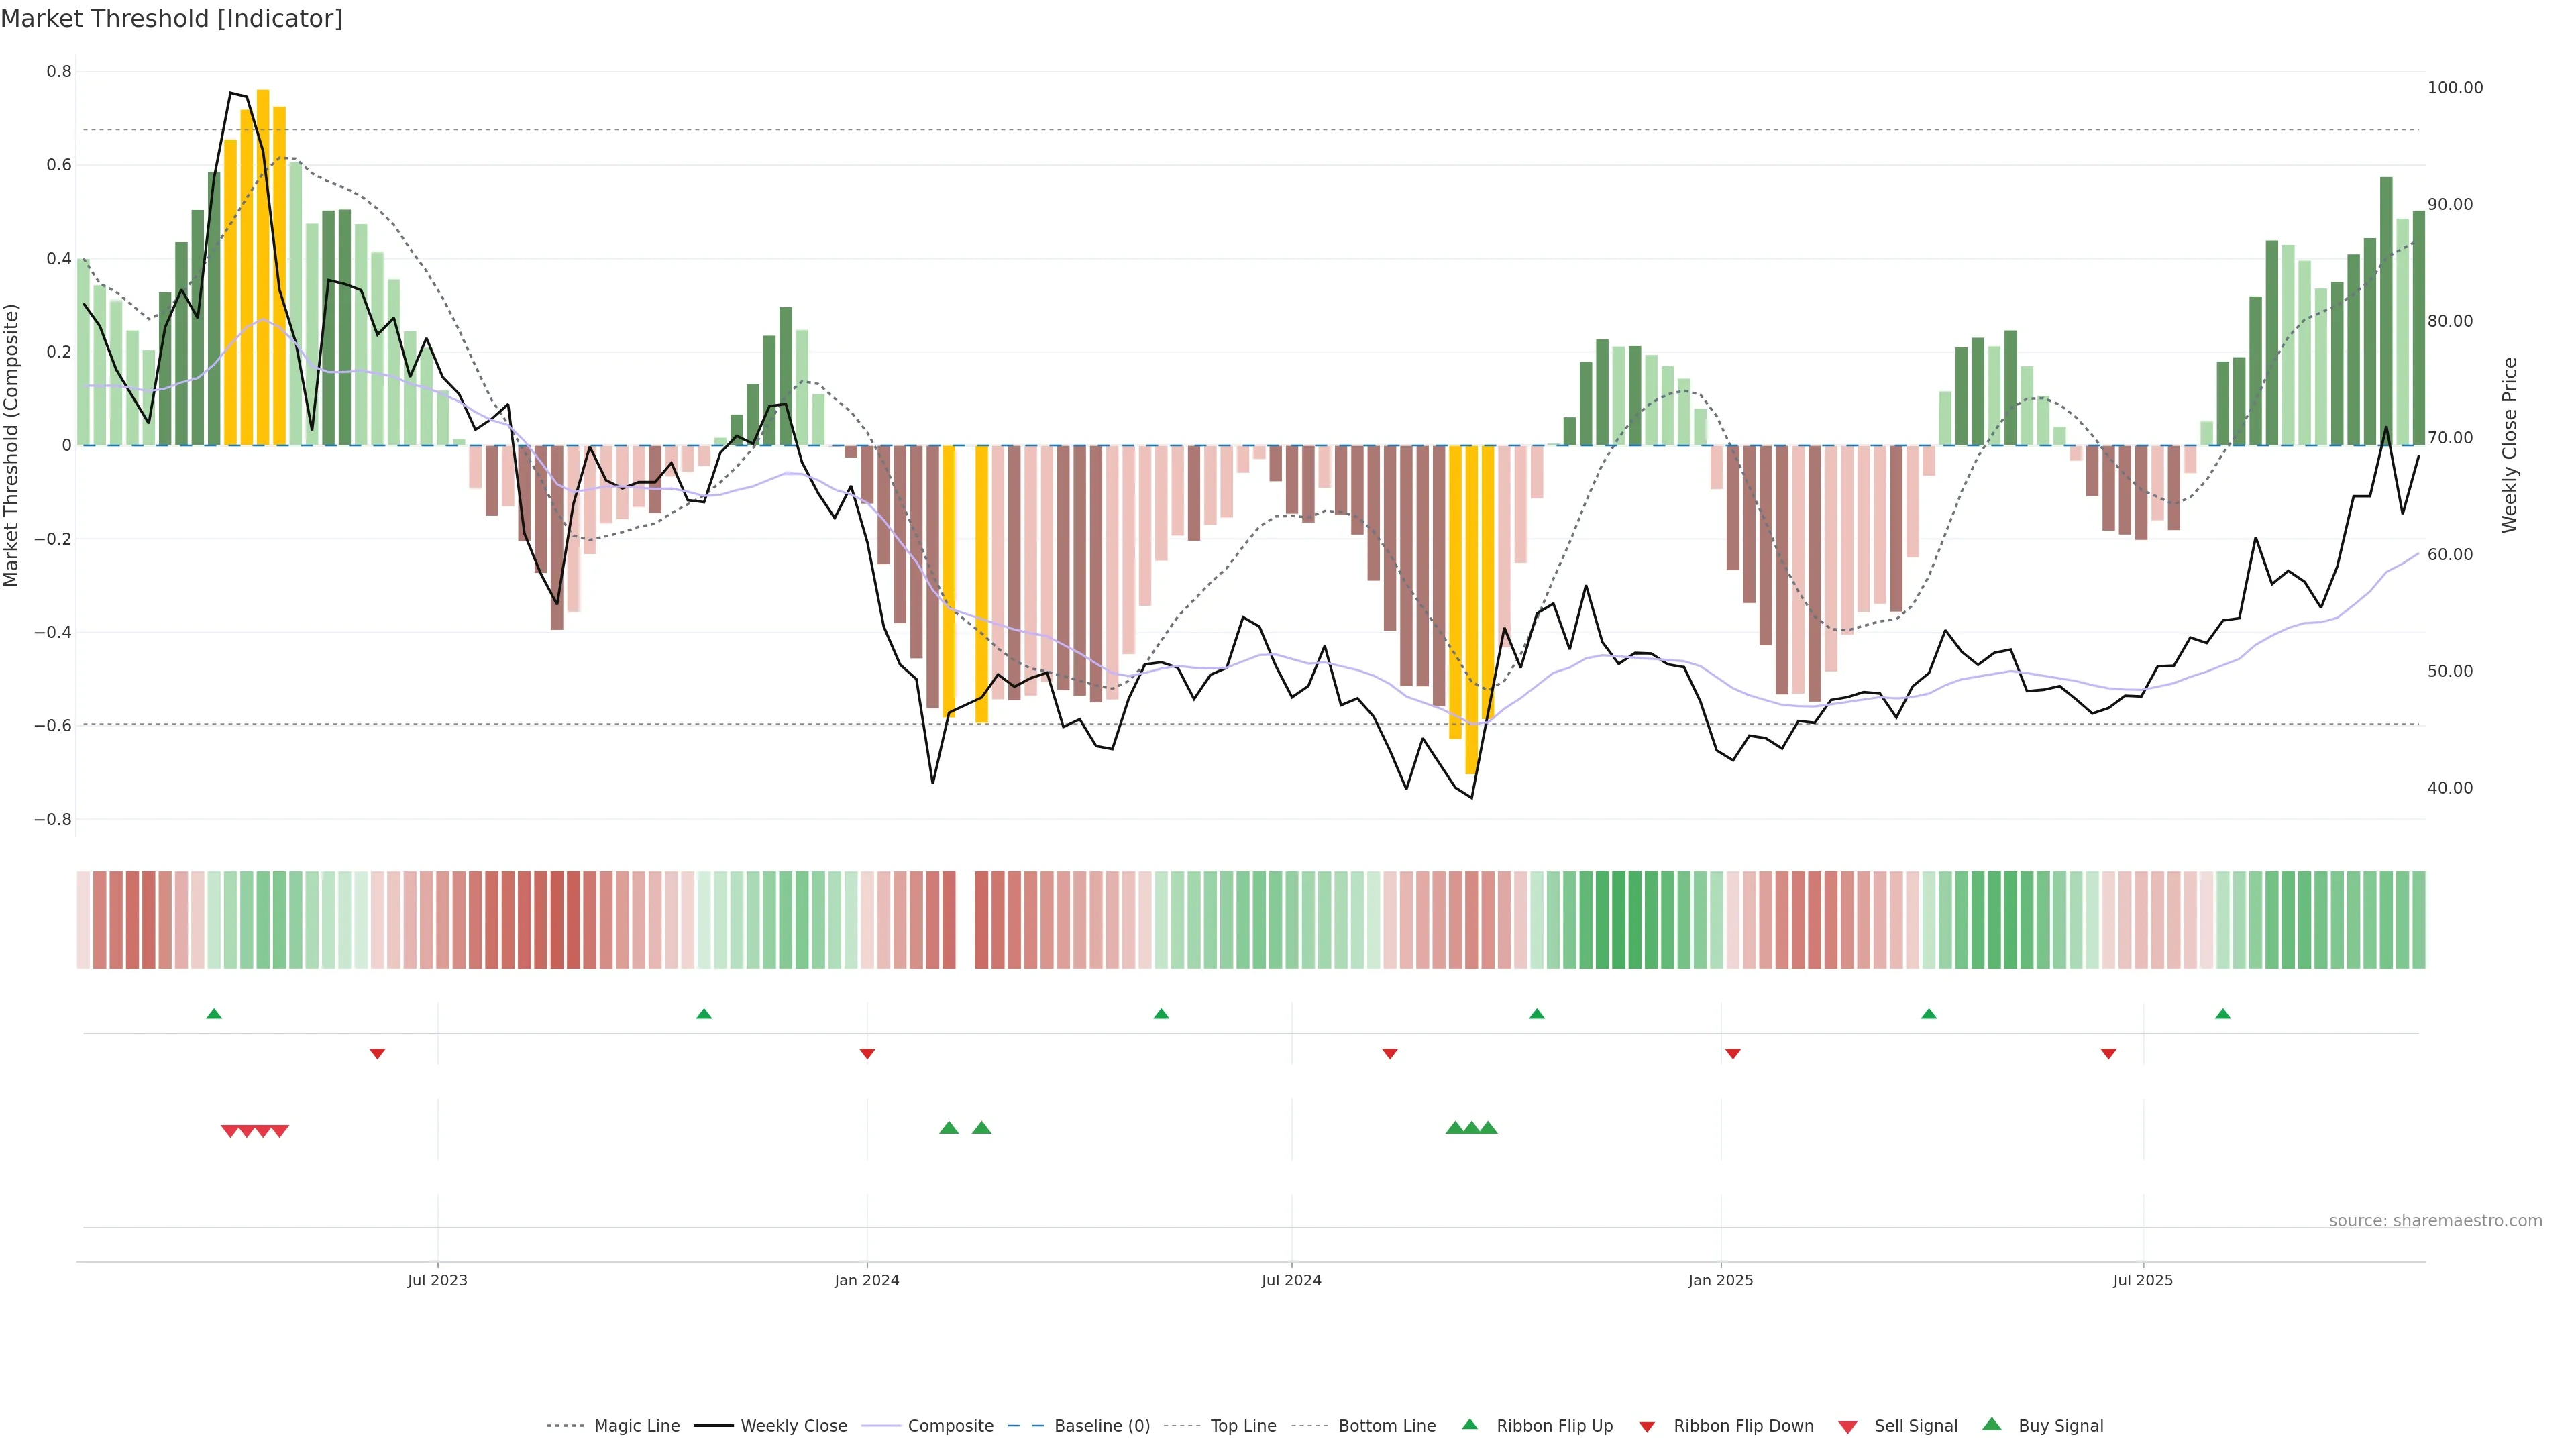Click the Baseline (0) legend entry
This screenshot has width=2576, height=1449.
point(1101,1425)
